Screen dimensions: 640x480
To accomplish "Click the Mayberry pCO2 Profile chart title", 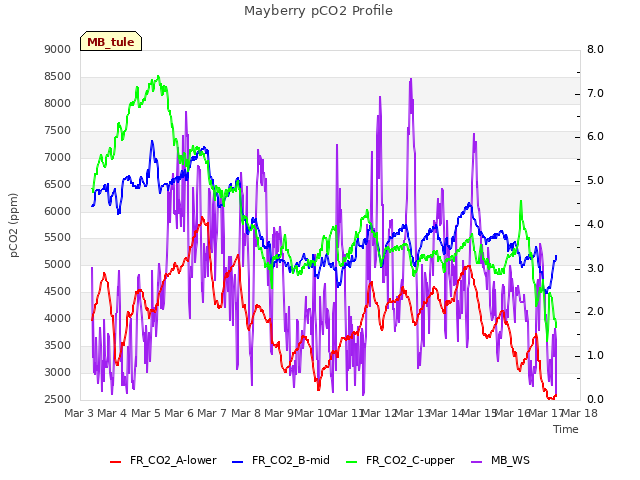I will coord(318,11).
